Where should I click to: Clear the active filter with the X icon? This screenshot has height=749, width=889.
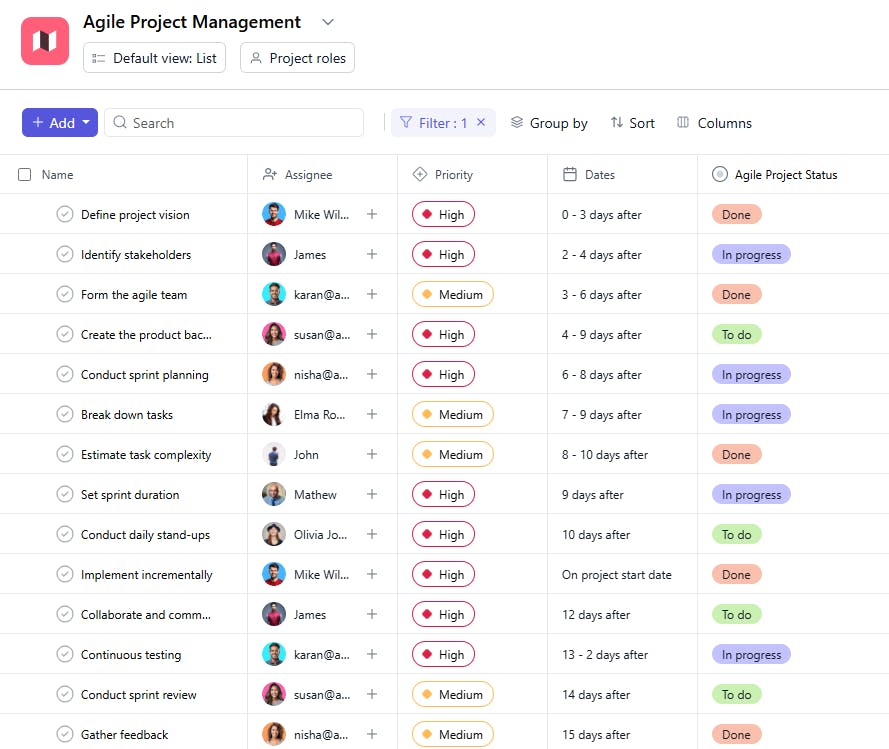click(481, 123)
